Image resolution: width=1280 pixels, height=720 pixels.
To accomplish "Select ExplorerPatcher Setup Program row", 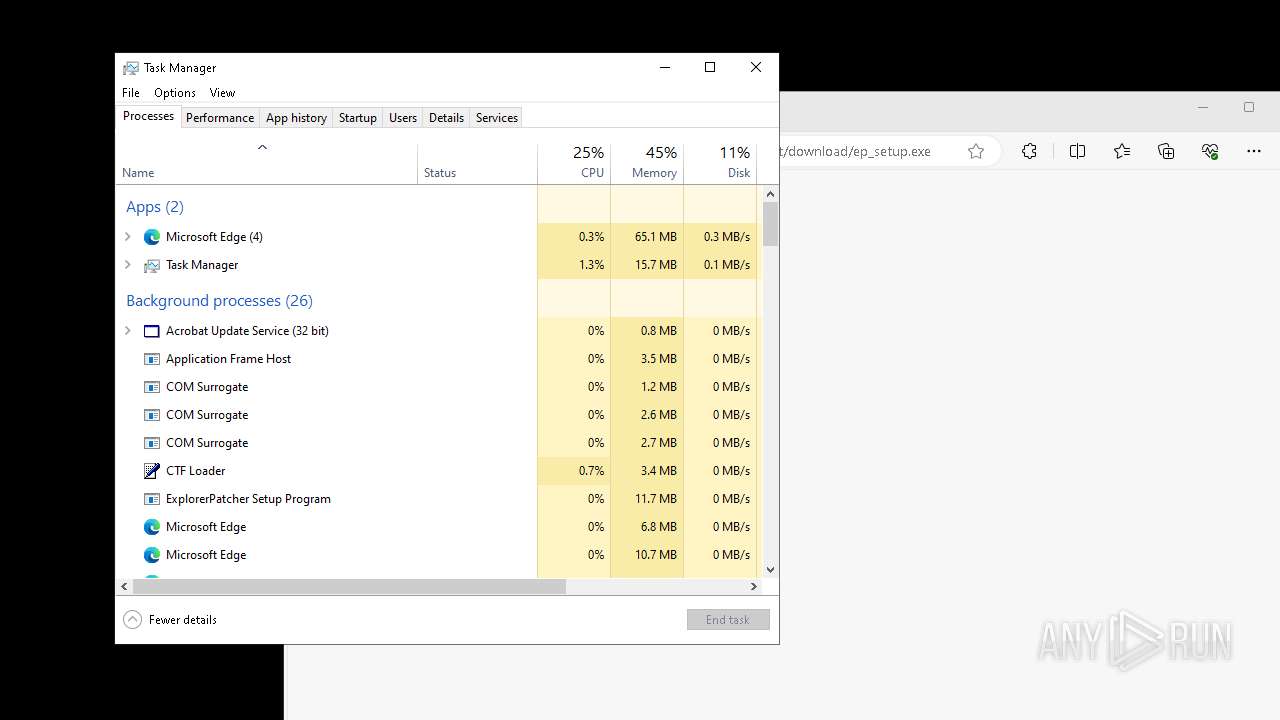I will [x=437, y=499].
